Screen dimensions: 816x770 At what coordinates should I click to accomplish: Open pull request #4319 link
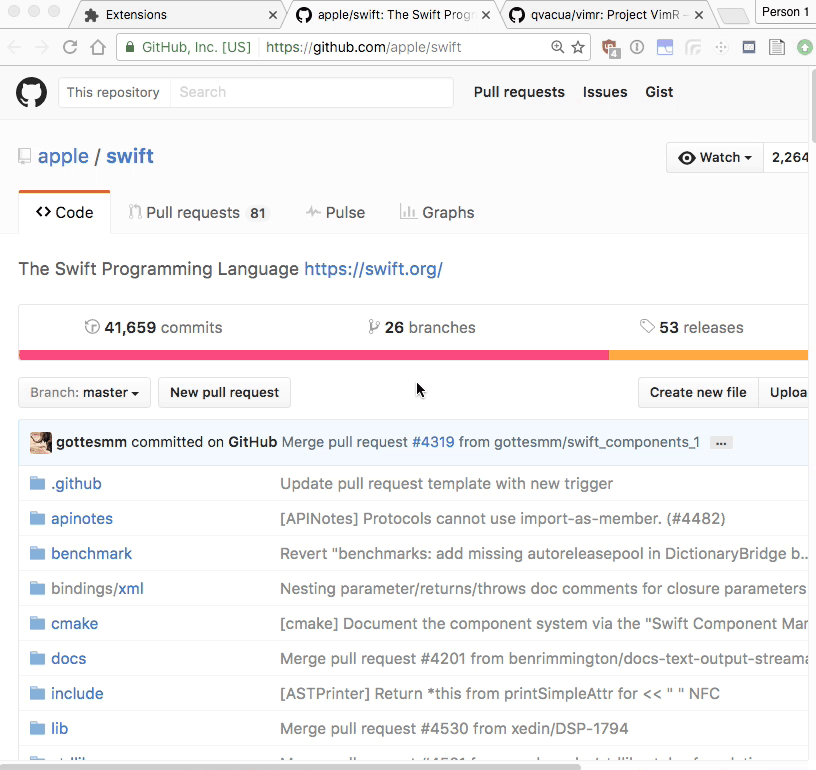pyautogui.click(x=433, y=442)
